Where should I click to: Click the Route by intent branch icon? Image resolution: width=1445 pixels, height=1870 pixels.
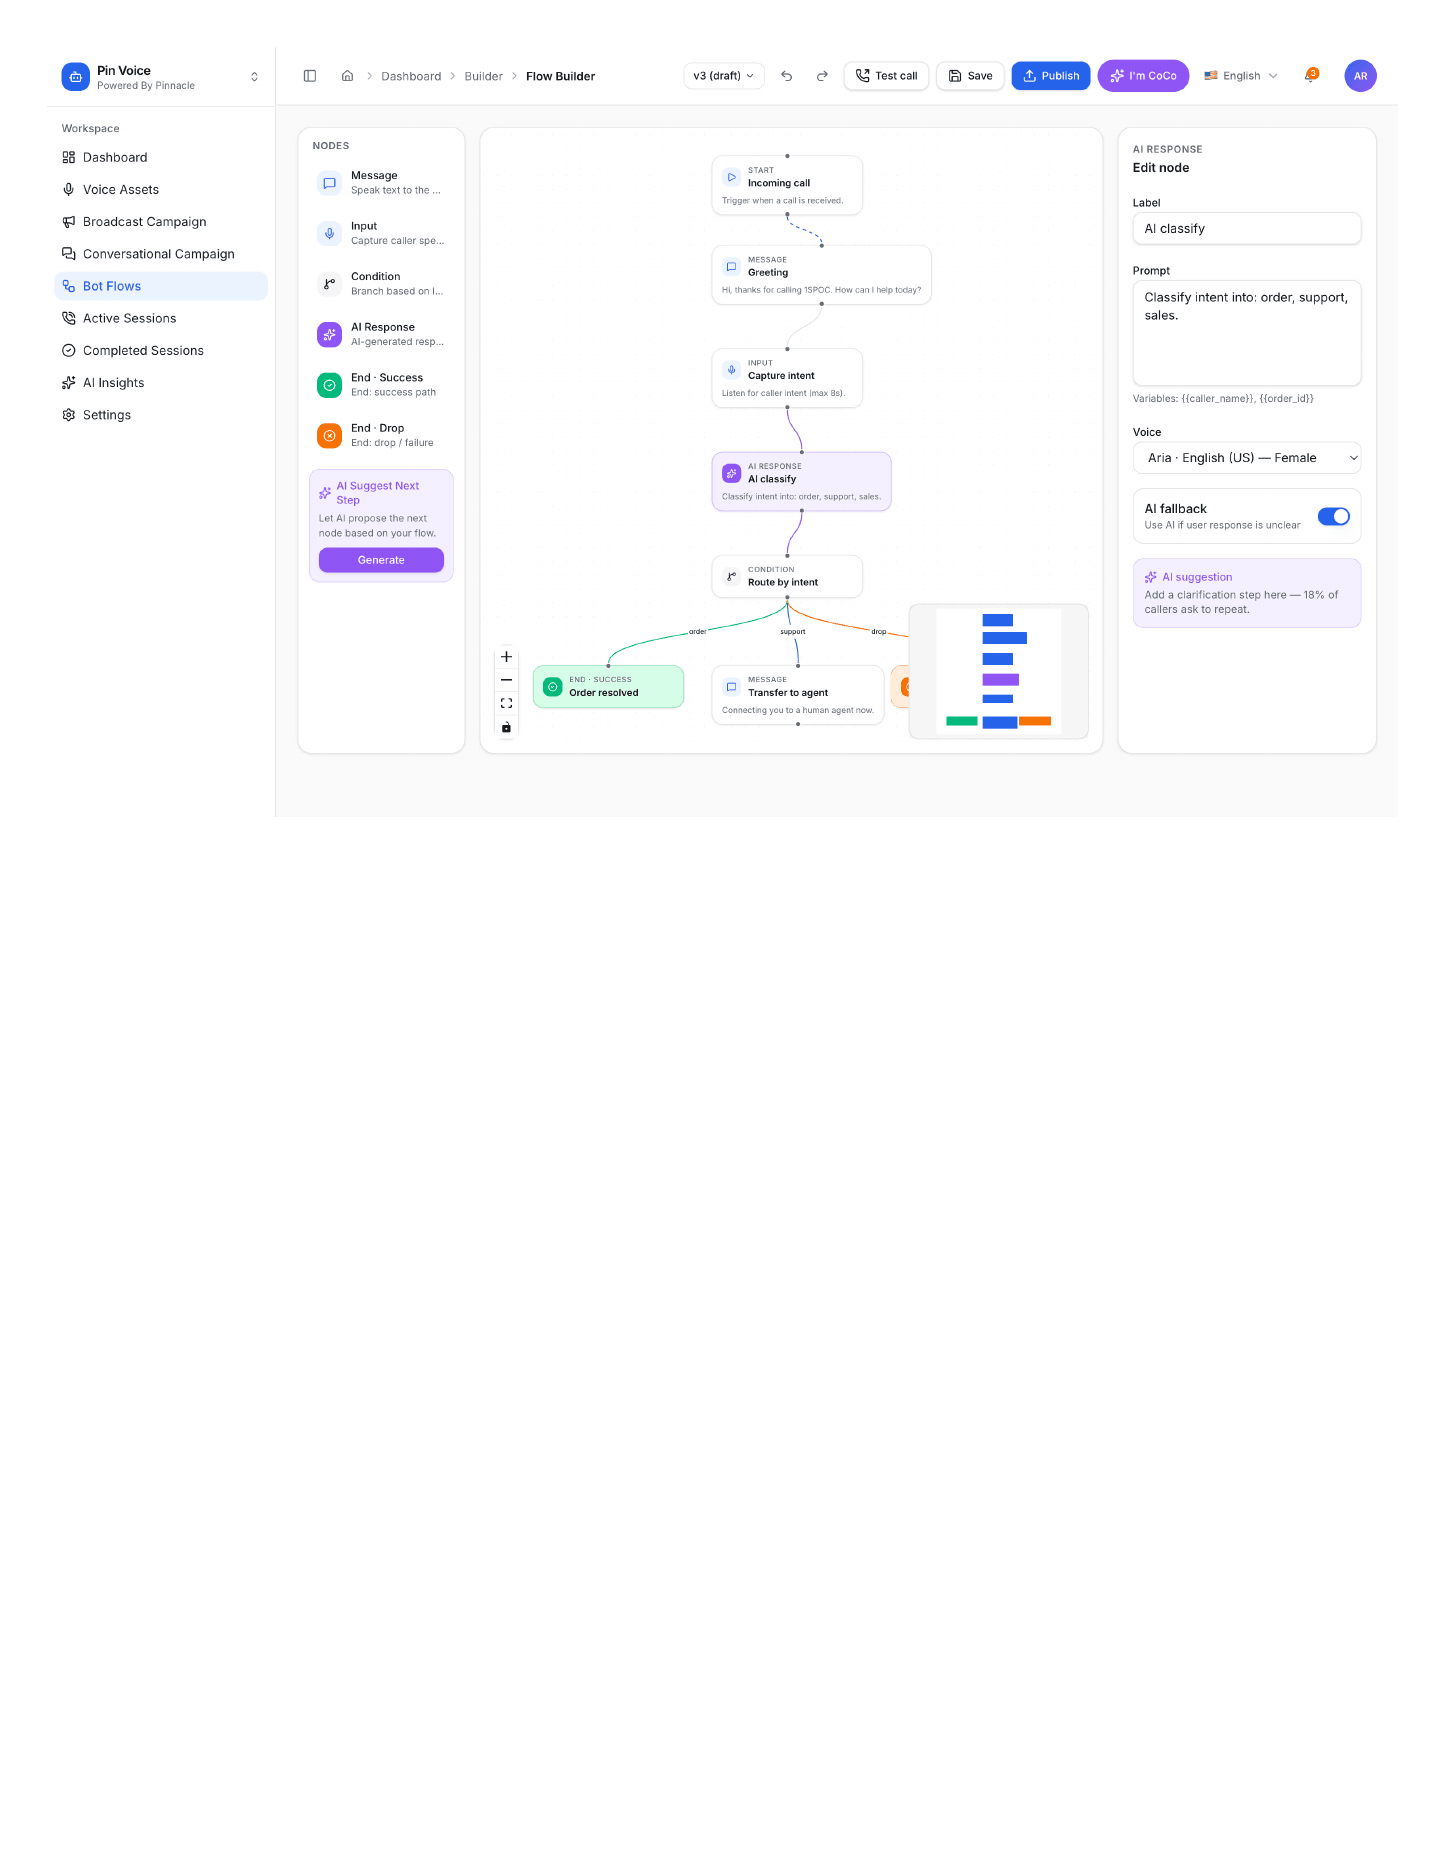[x=731, y=576]
